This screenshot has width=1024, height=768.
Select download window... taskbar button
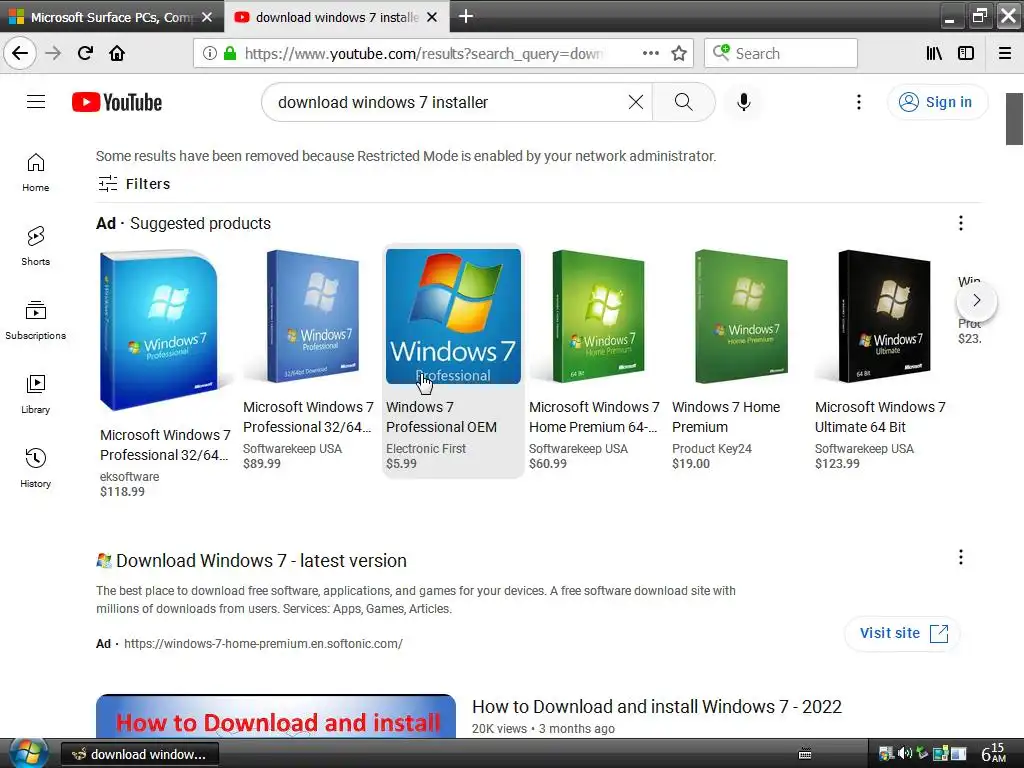(x=140, y=754)
